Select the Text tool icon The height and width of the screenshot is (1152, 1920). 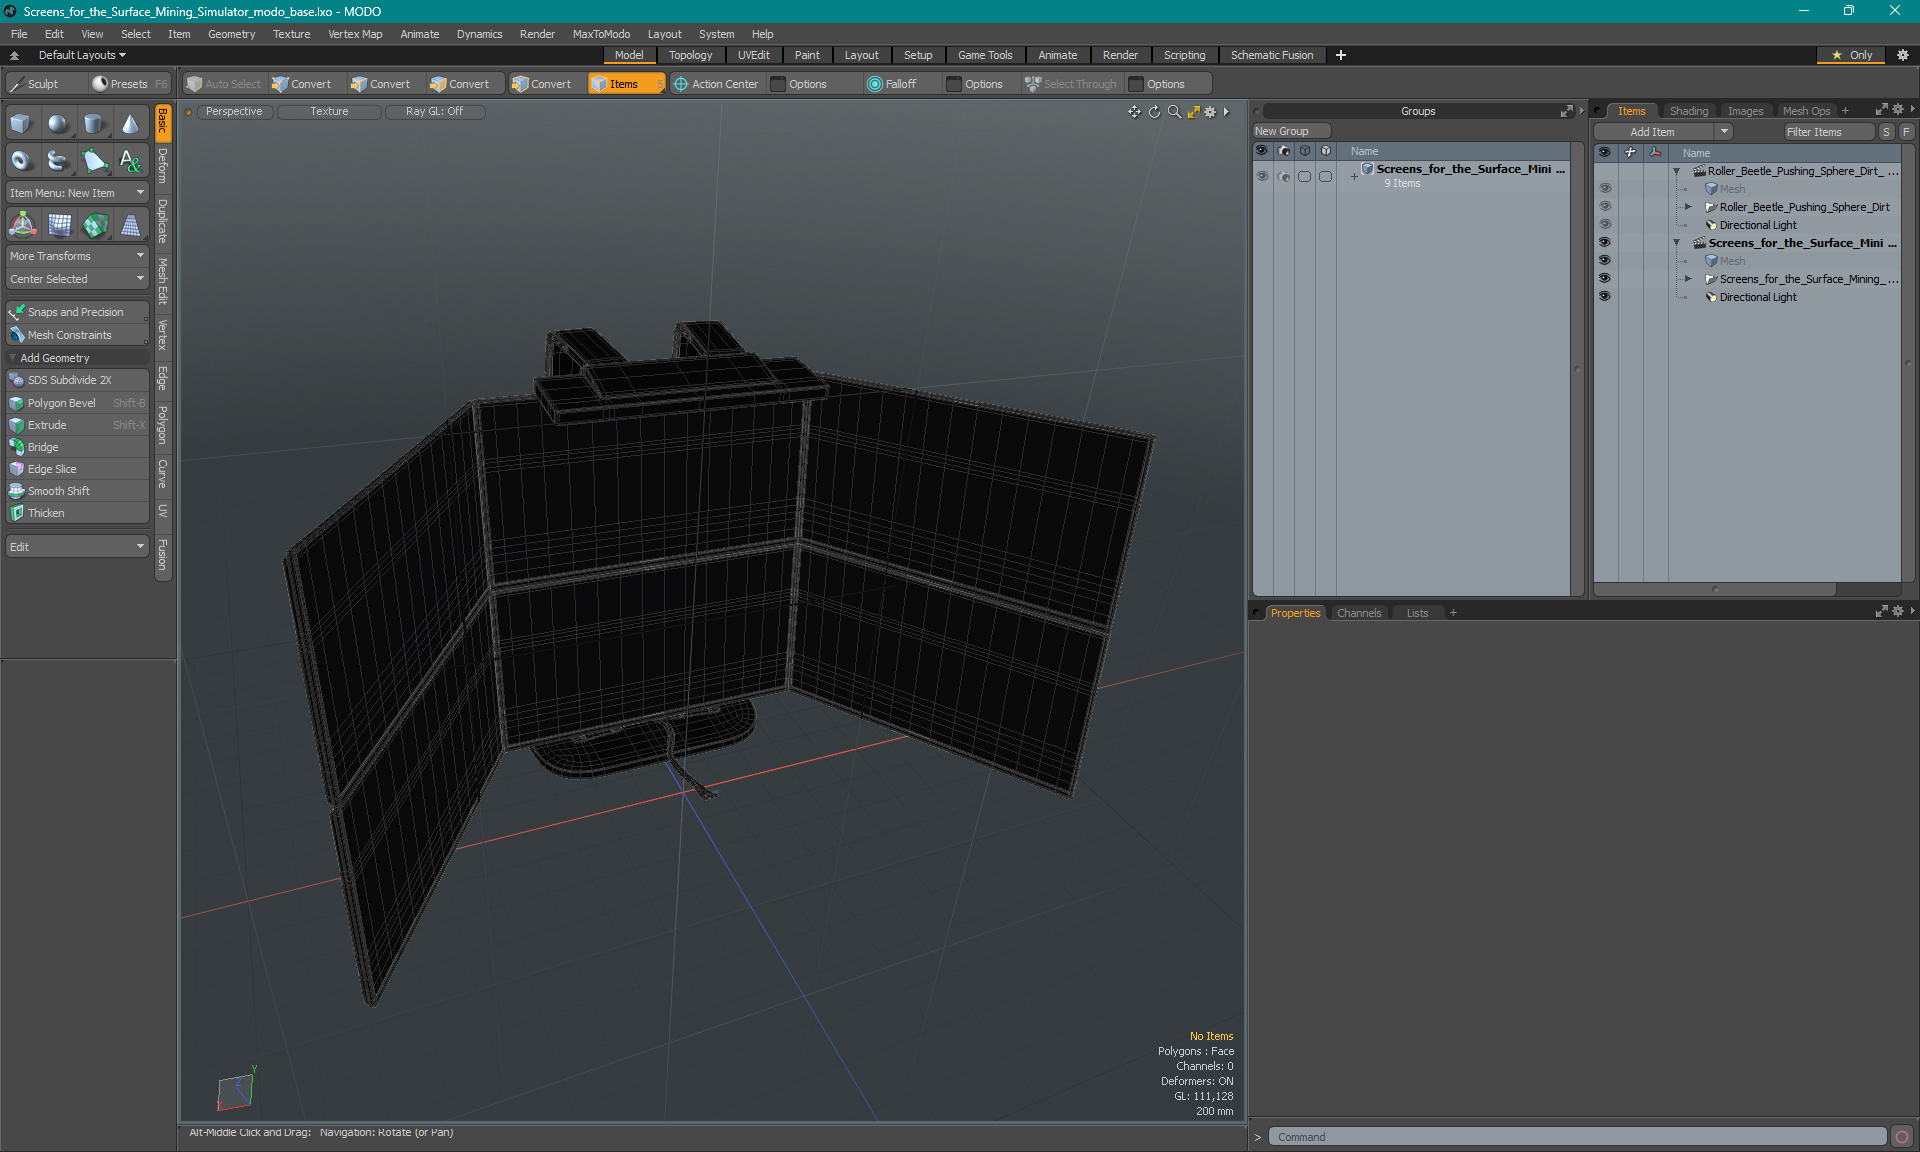(130, 160)
